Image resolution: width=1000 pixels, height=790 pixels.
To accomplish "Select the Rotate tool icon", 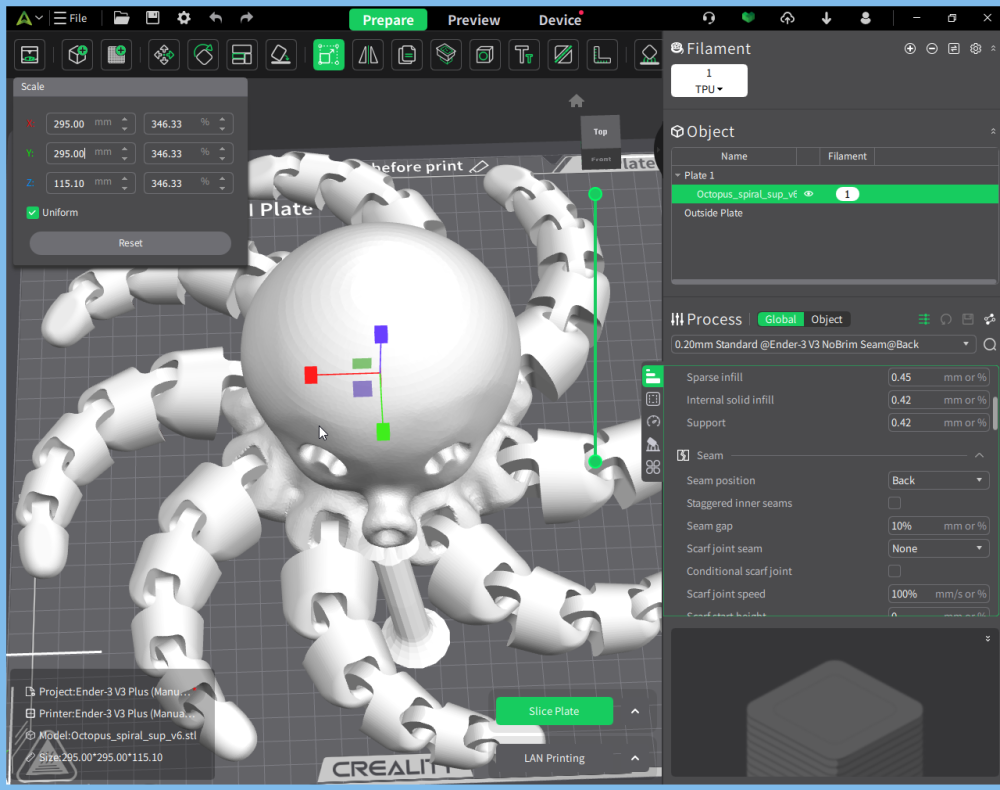I will click(203, 55).
